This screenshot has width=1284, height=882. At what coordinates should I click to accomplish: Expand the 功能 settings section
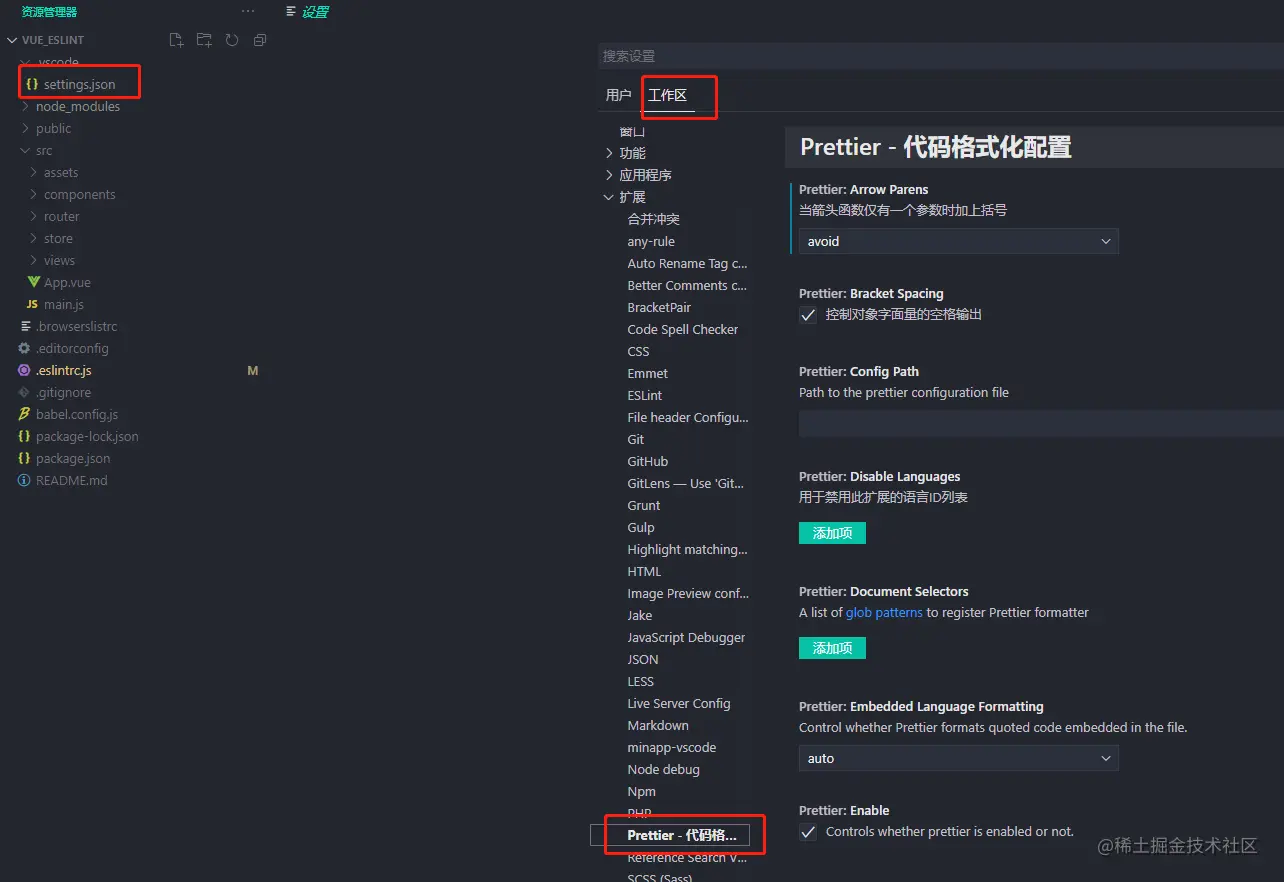click(x=609, y=153)
